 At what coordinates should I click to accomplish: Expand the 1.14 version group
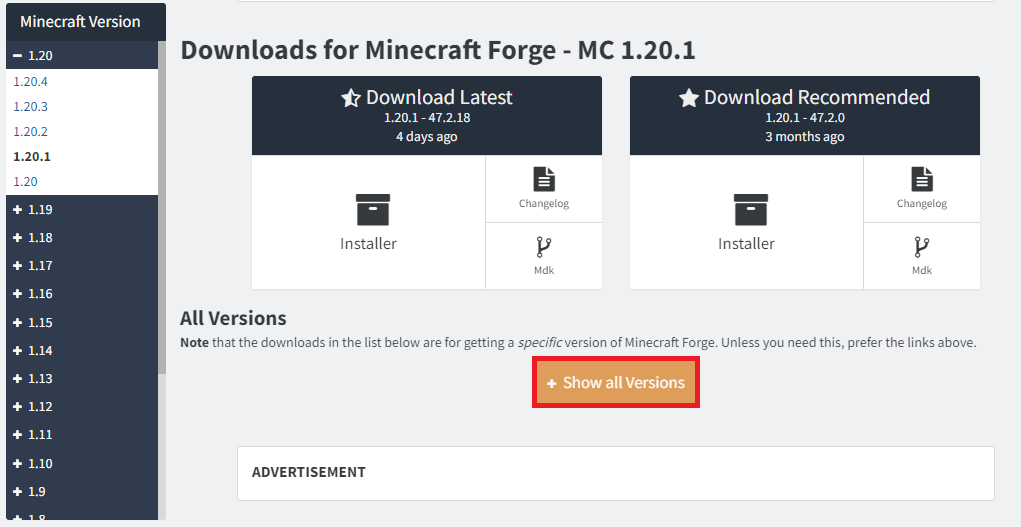coord(18,351)
